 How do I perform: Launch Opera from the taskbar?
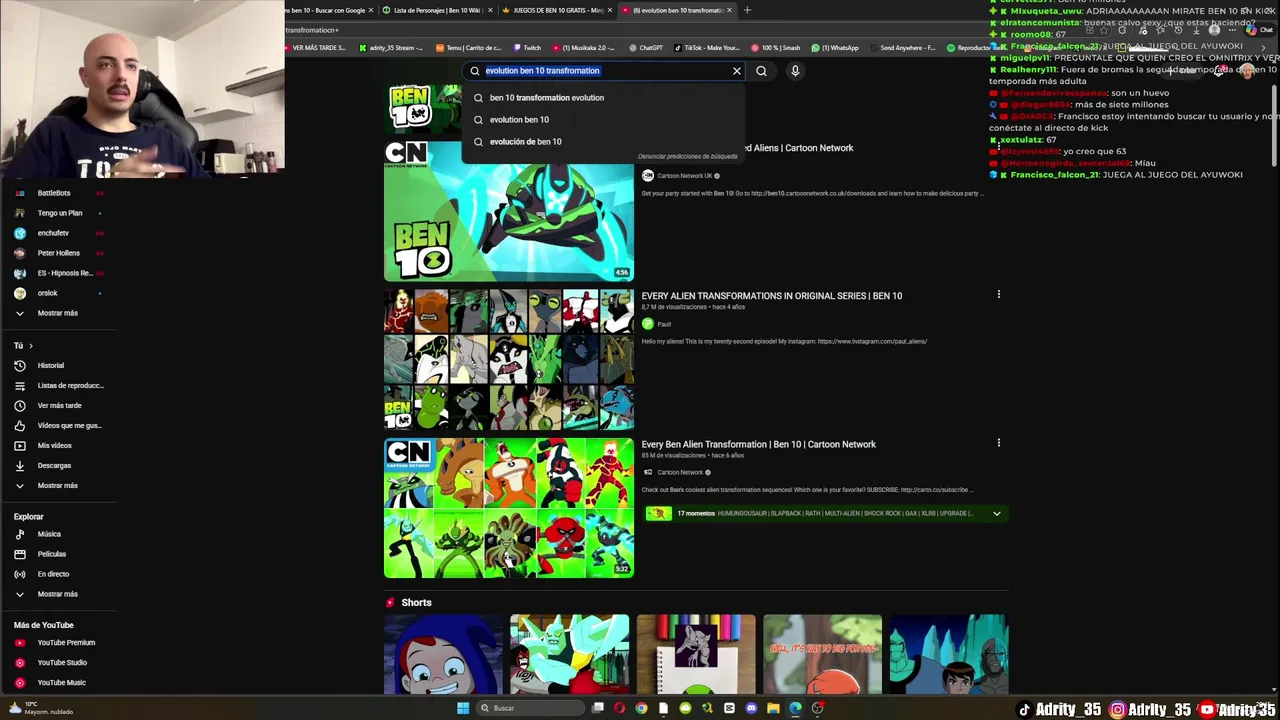(x=619, y=708)
